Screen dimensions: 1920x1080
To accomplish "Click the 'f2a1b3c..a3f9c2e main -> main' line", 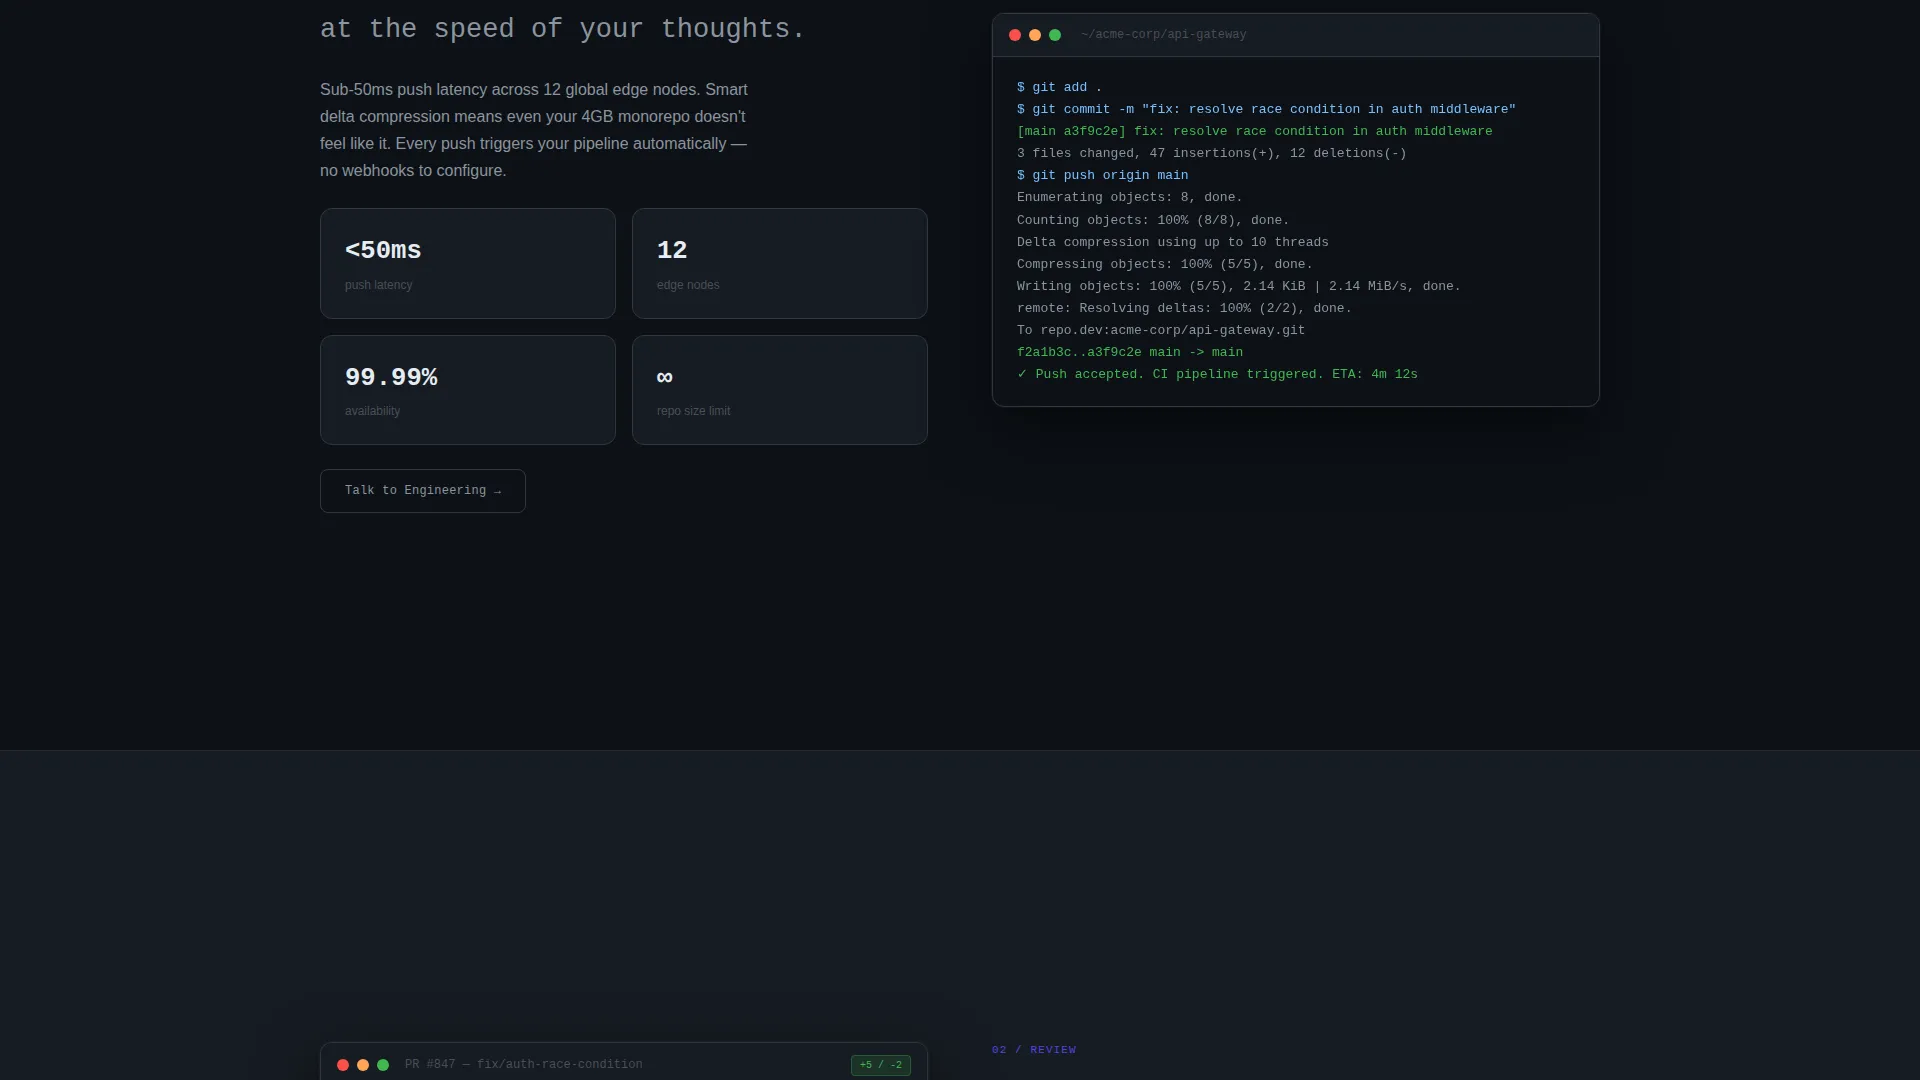I will (x=1130, y=353).
